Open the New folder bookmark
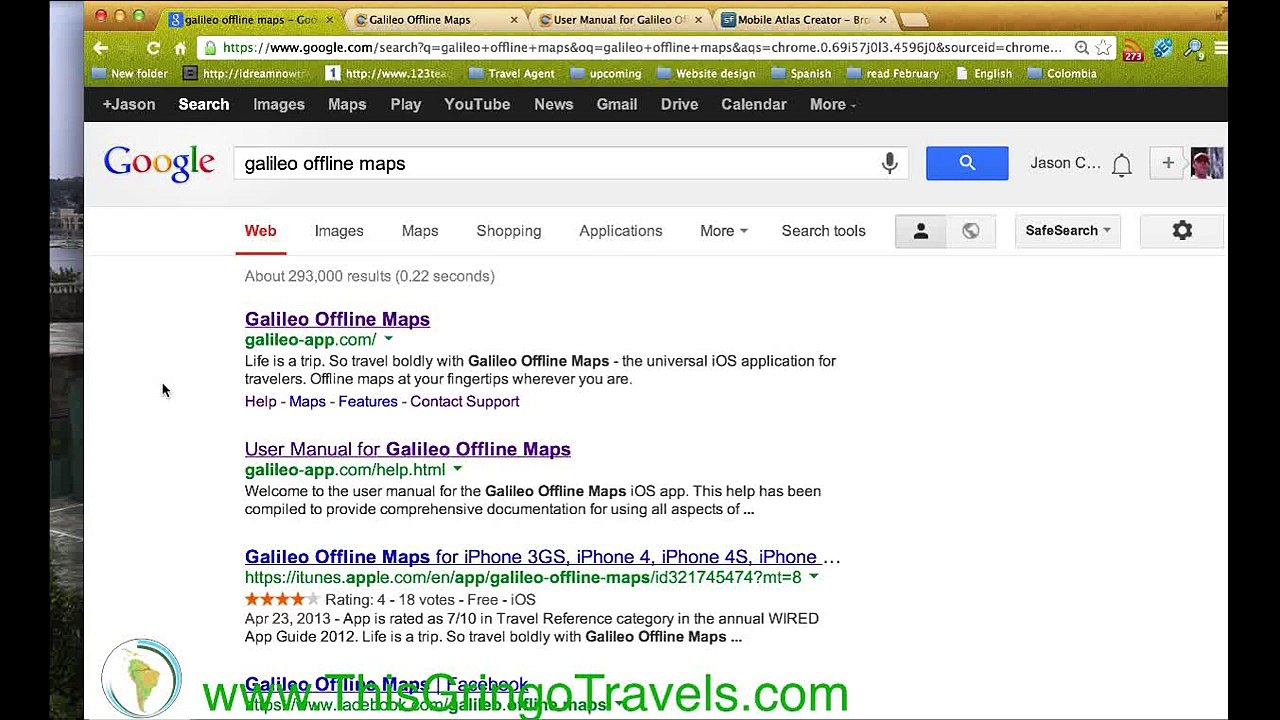This screenshot has height=720, width=1280. [129, 74]
